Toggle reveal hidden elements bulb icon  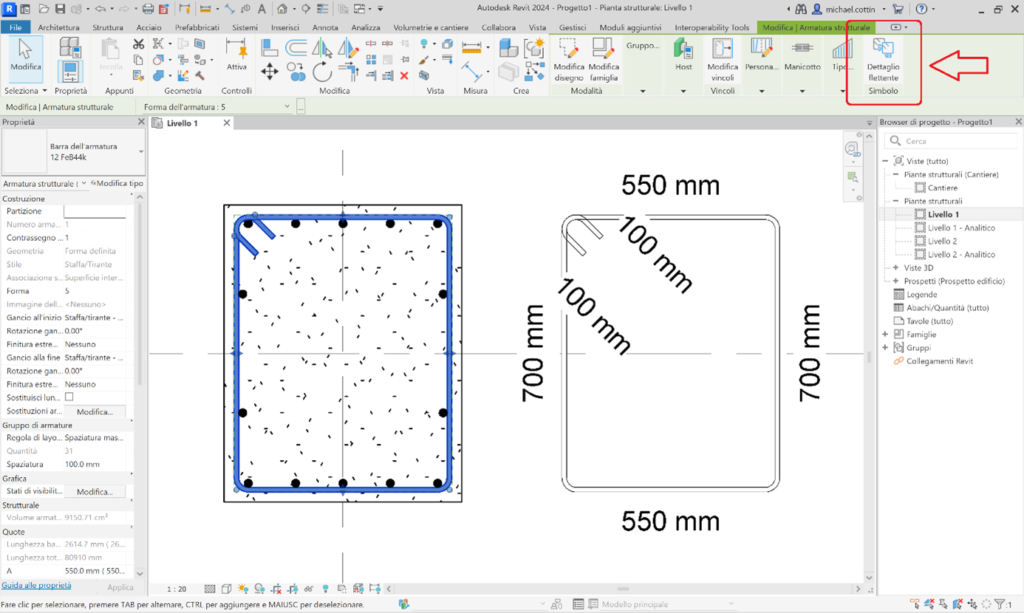click(x=325, y=589)
